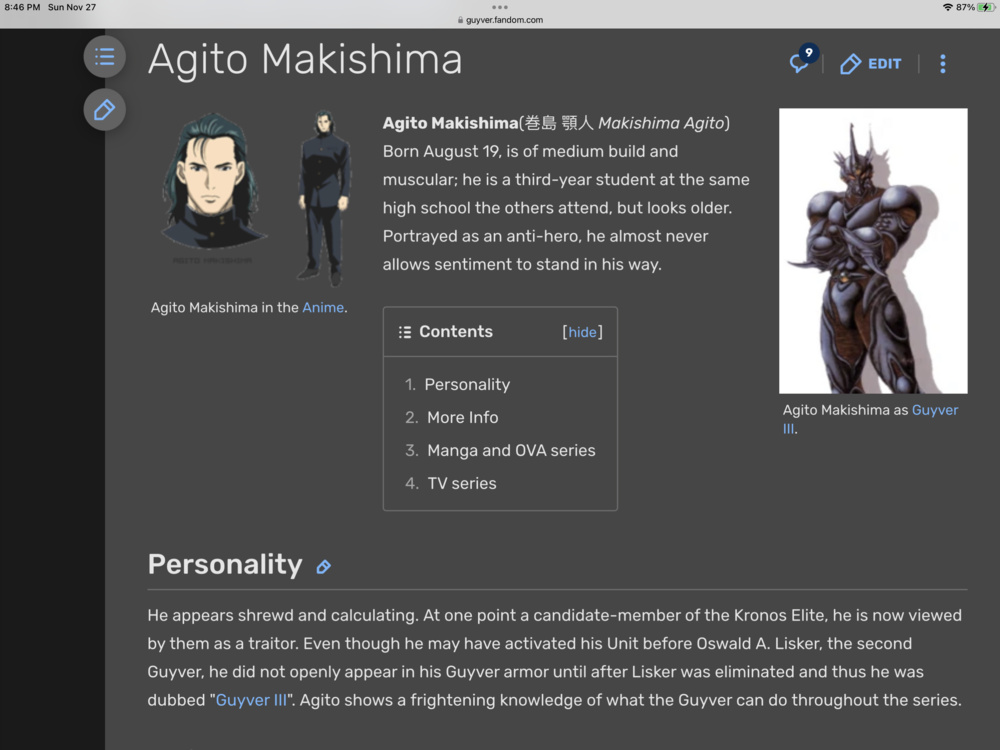Open Guyver III link in Personality paragraph

(251, 700)
